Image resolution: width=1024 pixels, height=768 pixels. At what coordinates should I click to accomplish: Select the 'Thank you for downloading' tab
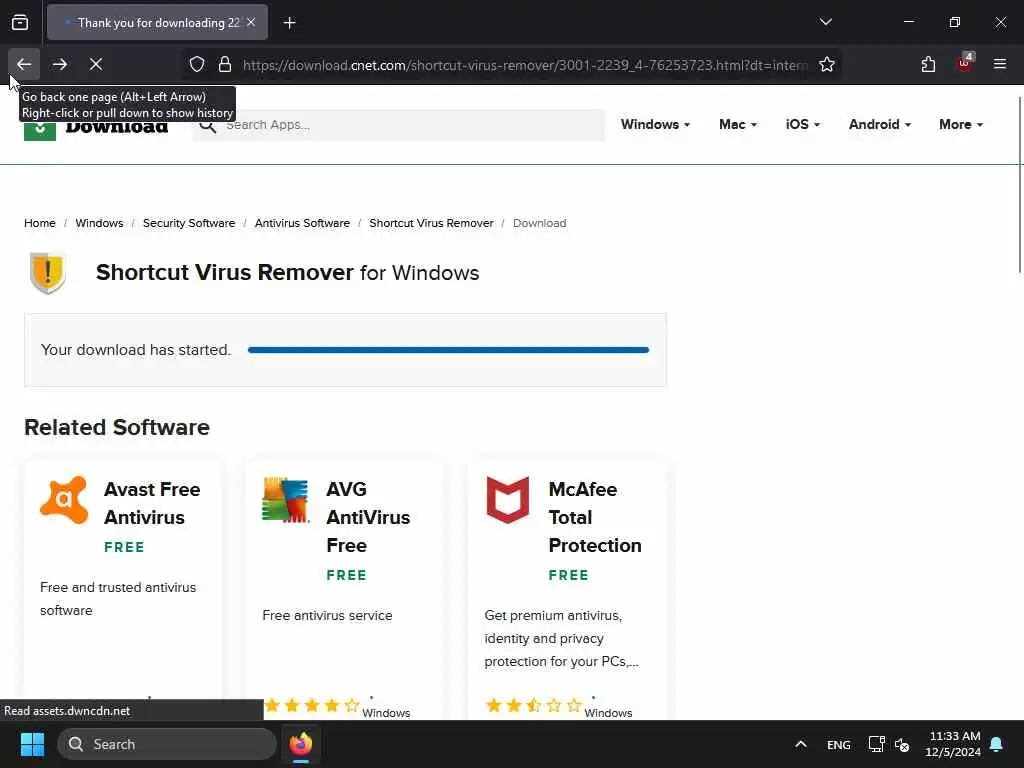(x=157, y=22)
